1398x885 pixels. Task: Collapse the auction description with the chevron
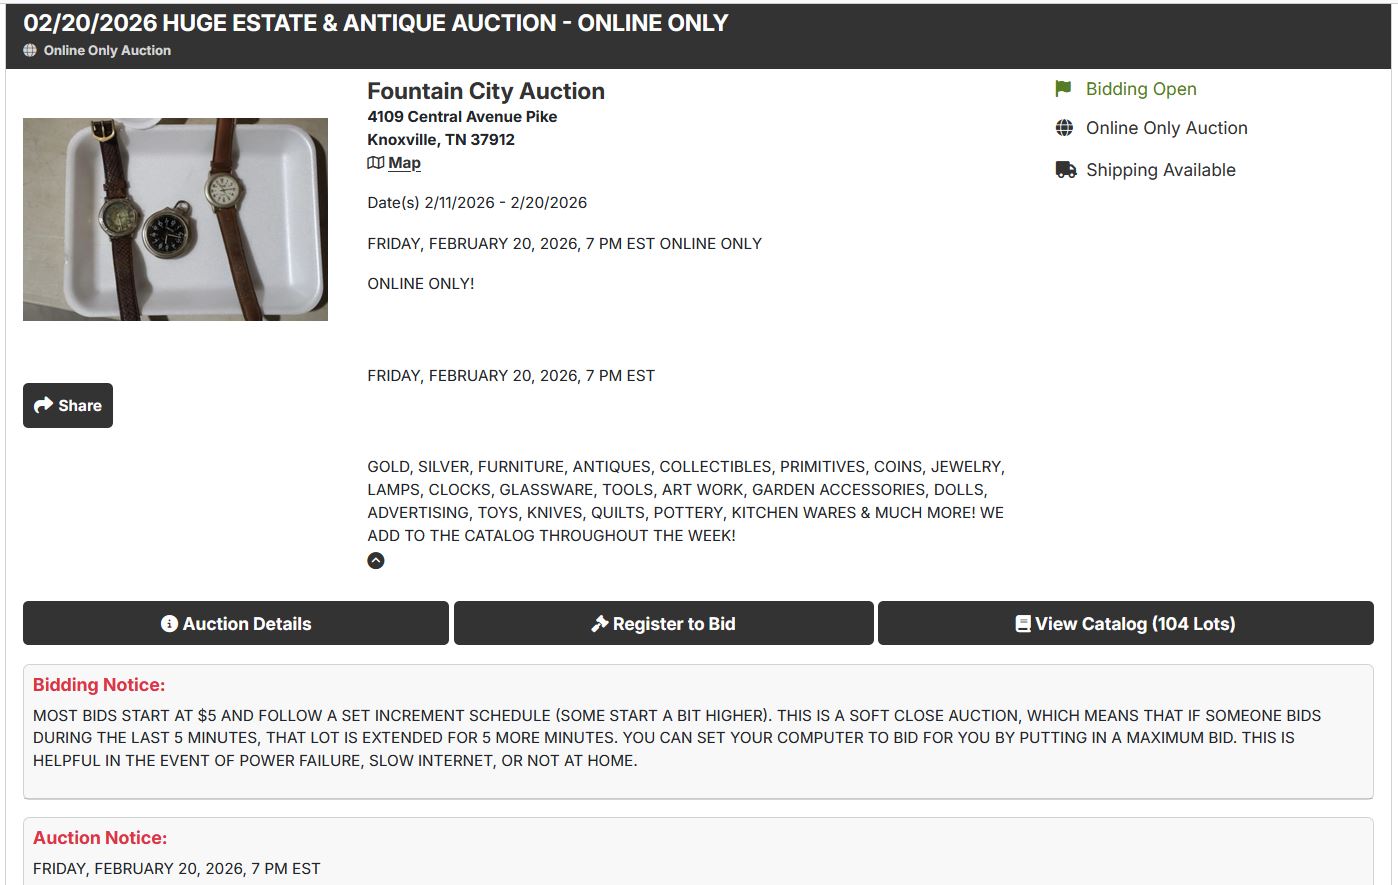point(376,561)
